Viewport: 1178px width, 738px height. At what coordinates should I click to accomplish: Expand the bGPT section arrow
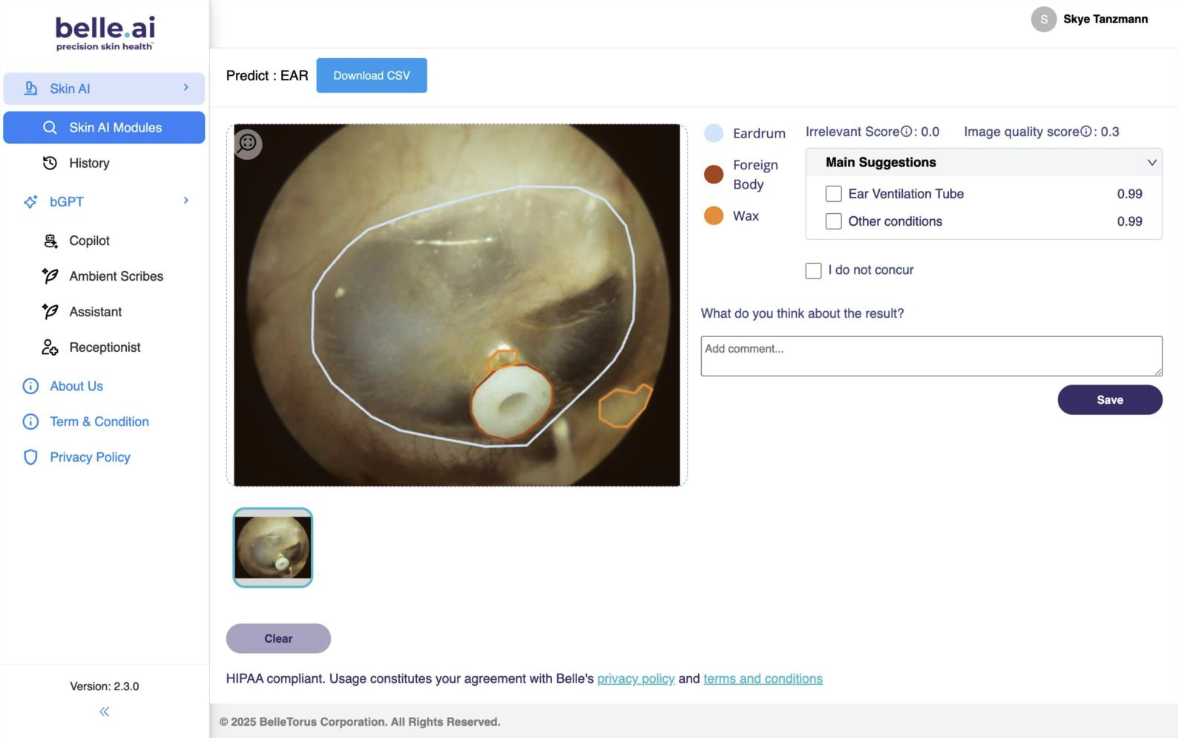pos(186,201)
